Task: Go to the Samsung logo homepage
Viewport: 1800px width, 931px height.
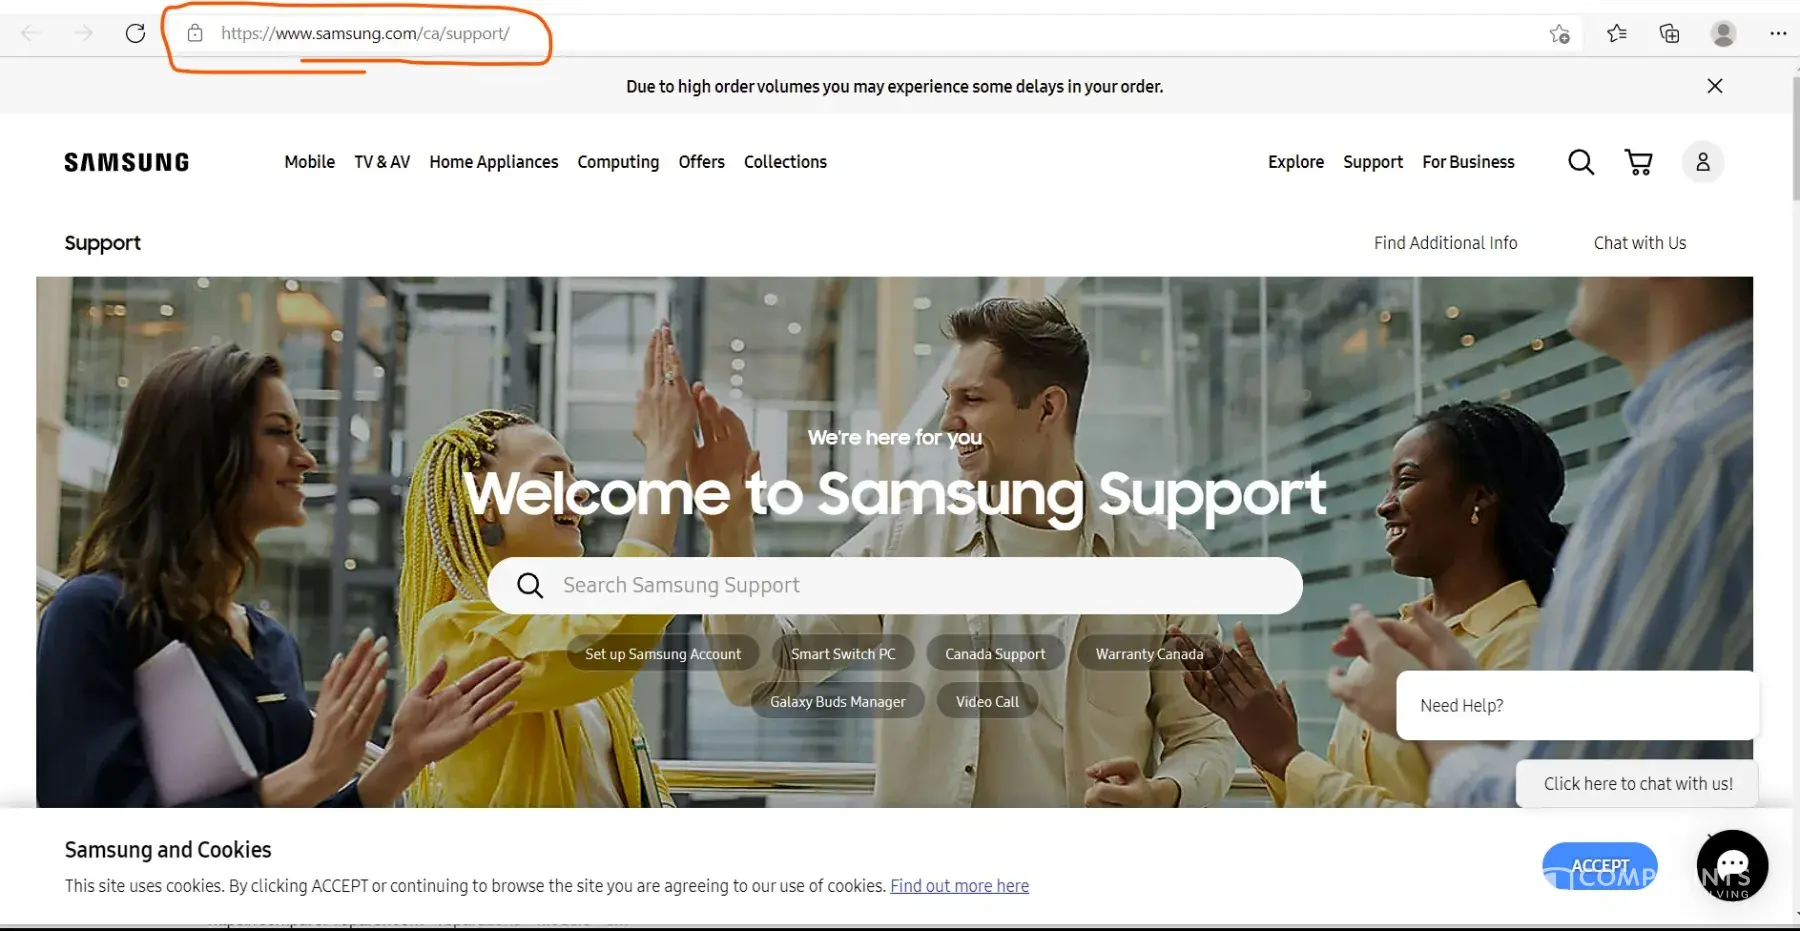Action: pos(127,162)
